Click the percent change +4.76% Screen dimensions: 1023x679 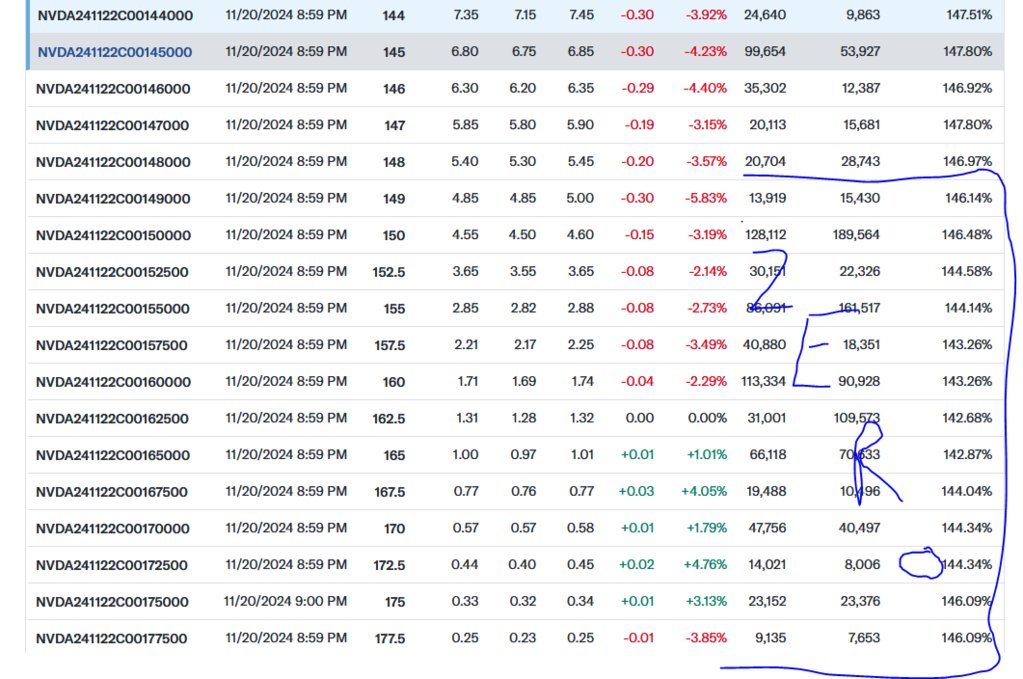click(705, 564)
